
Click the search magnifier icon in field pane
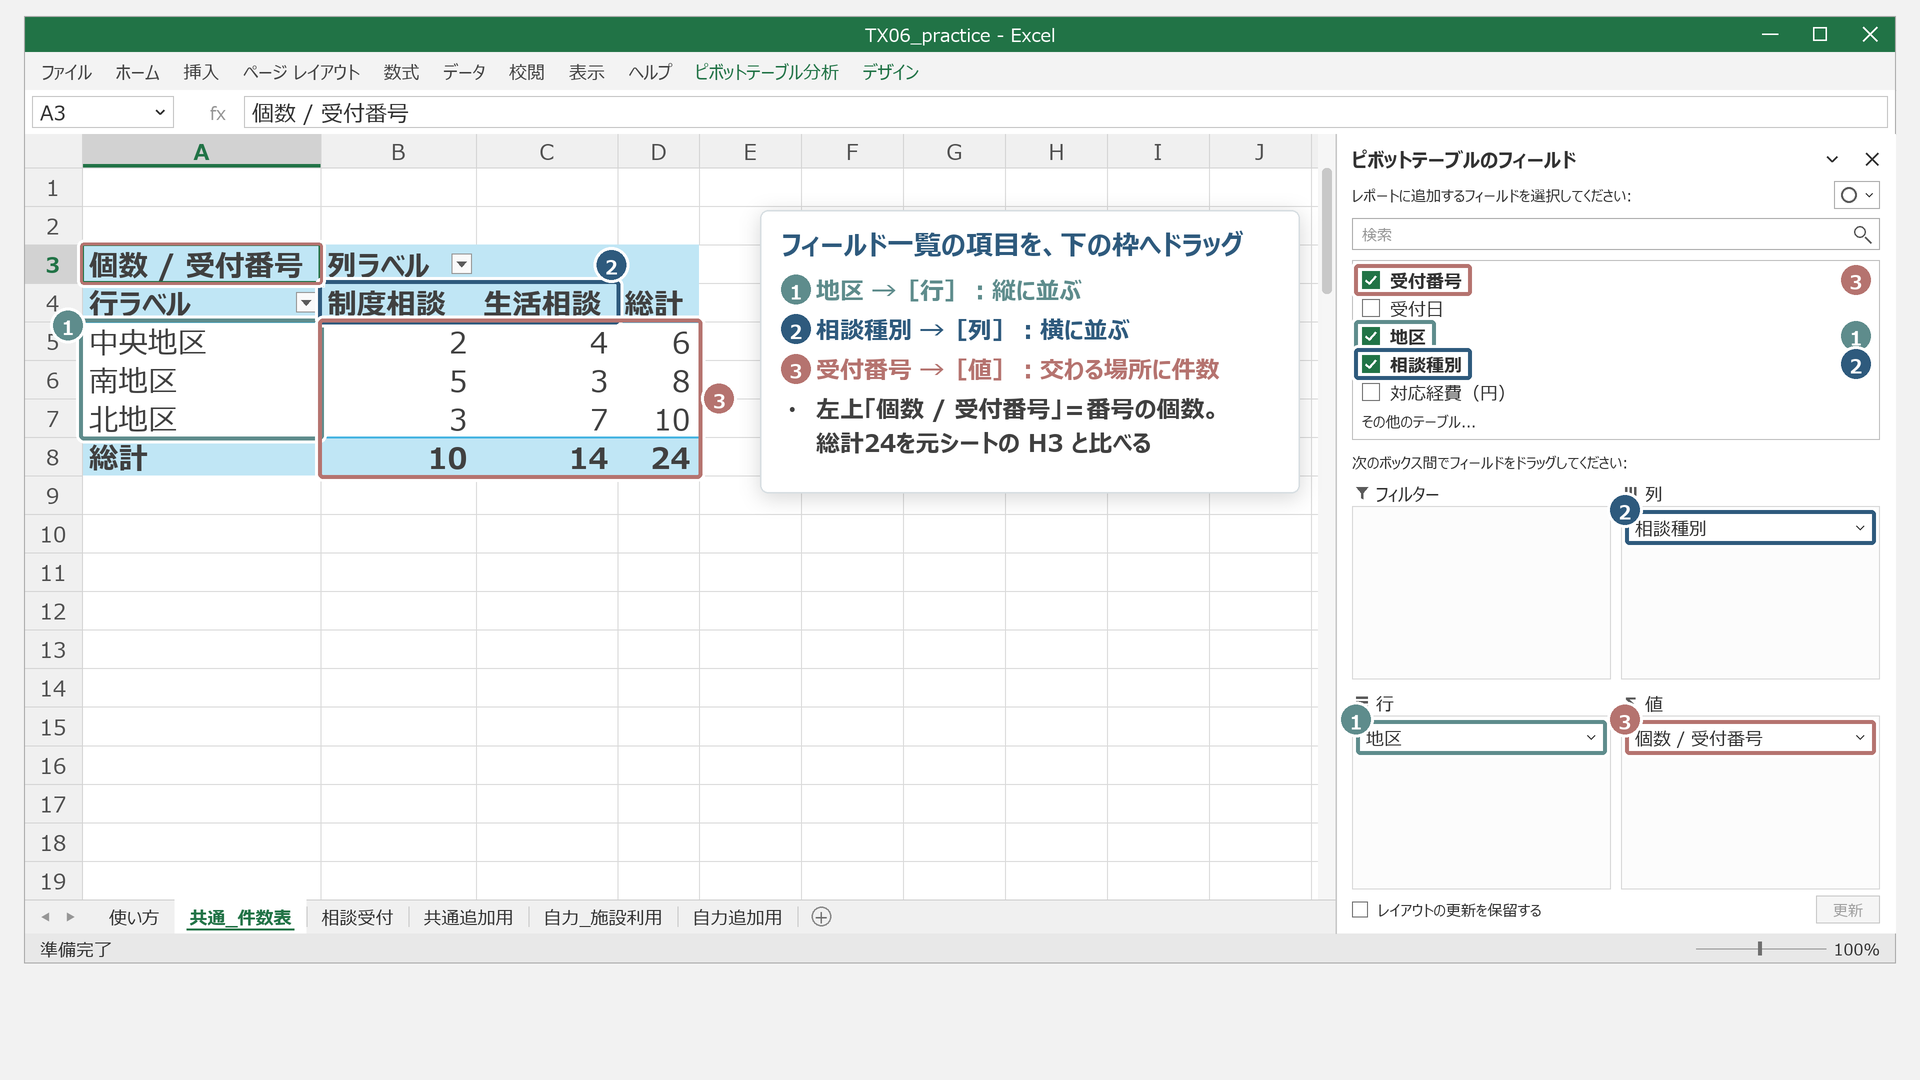click(x=1861, y=234)
